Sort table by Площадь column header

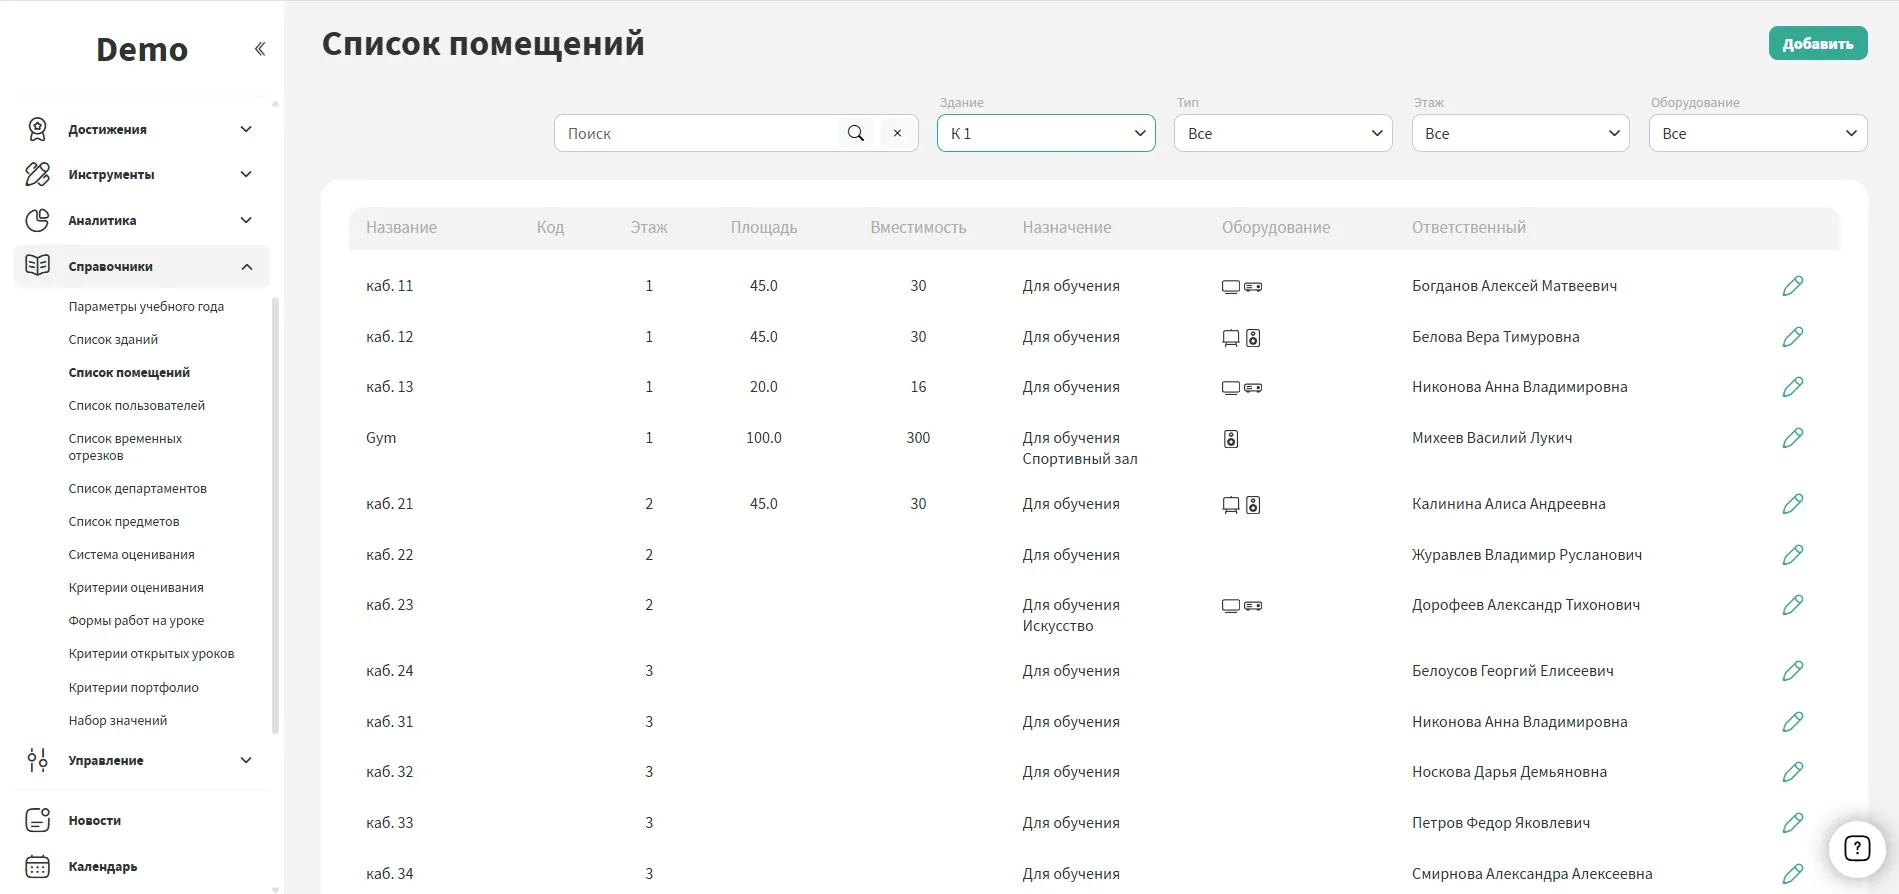point(763,228)
